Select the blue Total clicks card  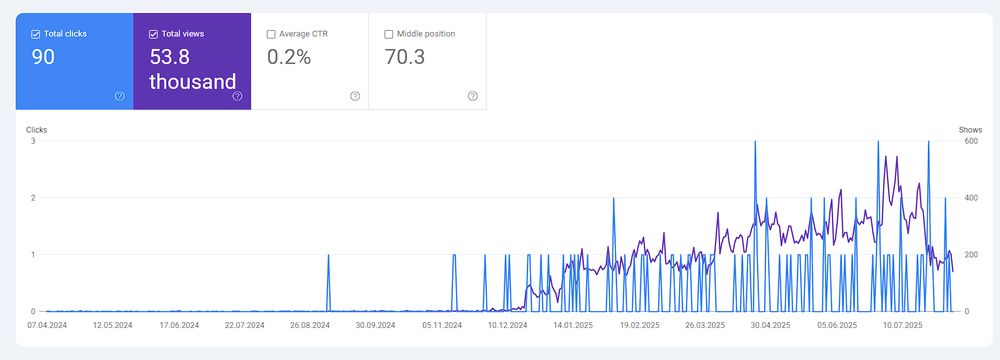[75, 61]
